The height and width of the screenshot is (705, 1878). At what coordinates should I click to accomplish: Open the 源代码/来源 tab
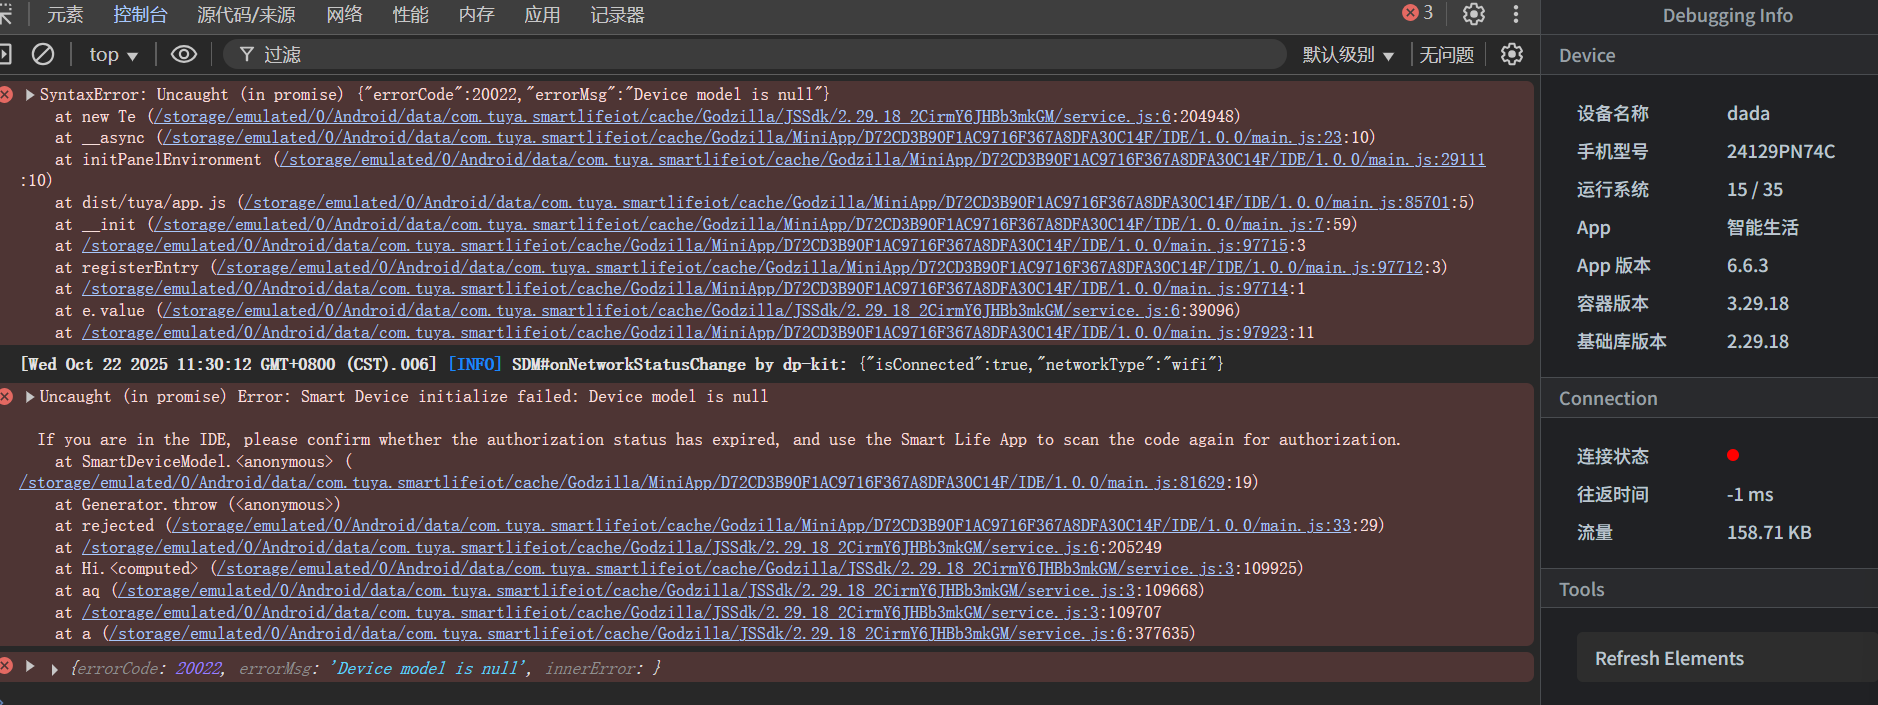[246, 15]
